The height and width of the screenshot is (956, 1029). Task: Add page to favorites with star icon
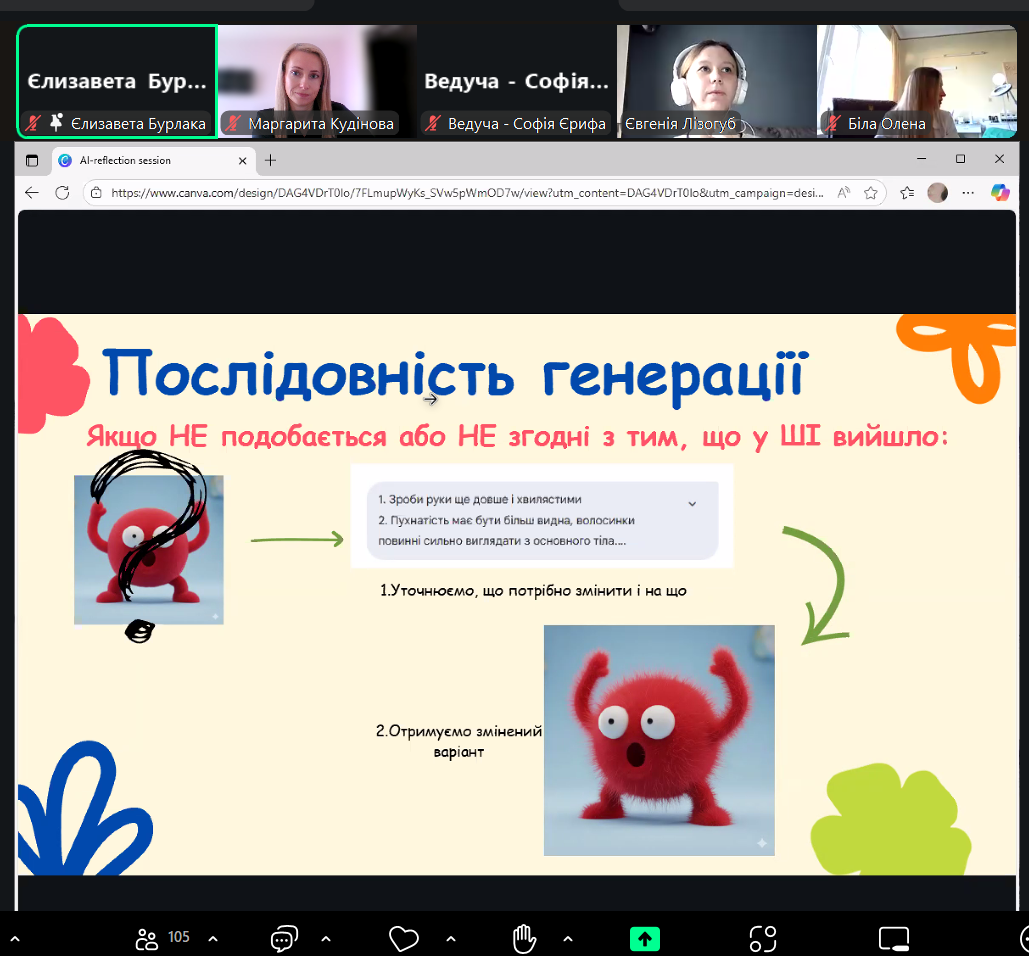click(x=871, y=192)
